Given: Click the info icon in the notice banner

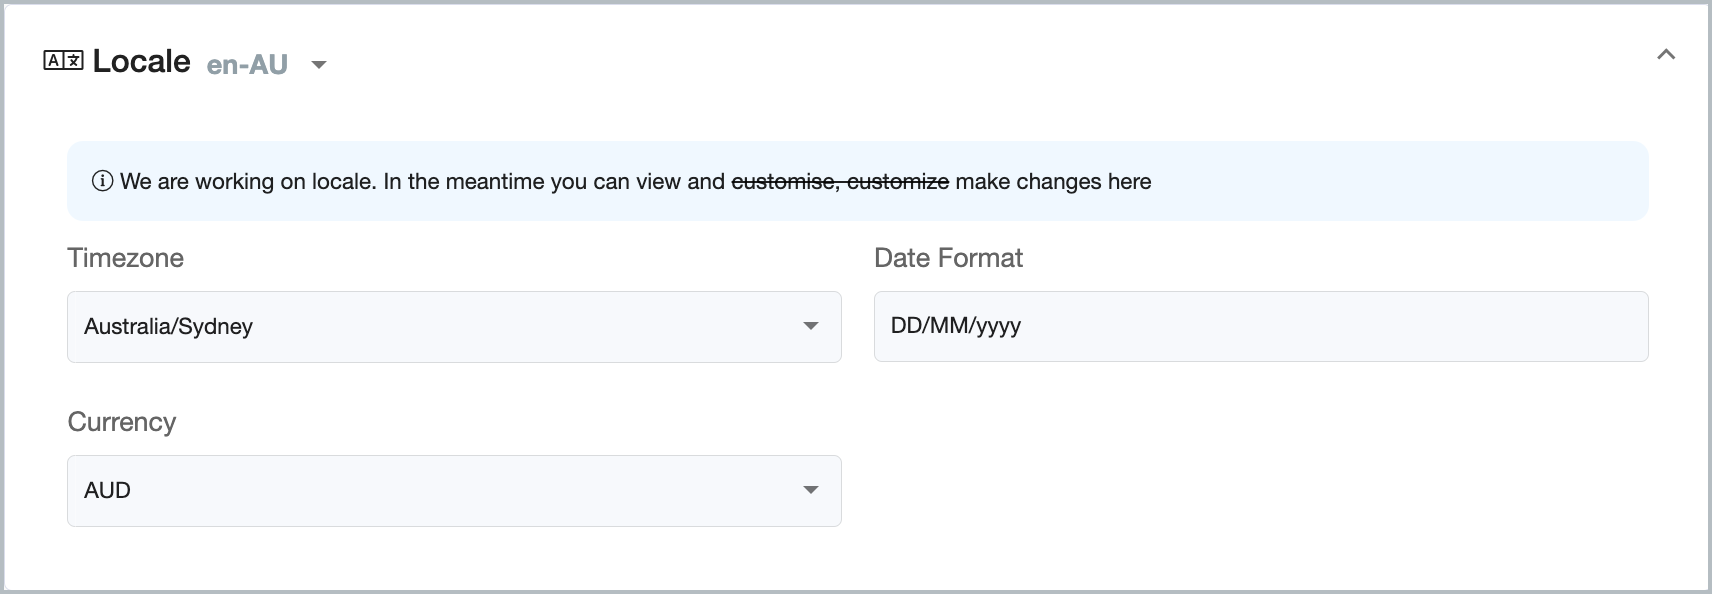Looking at the screenshot, I should point(102,181).
